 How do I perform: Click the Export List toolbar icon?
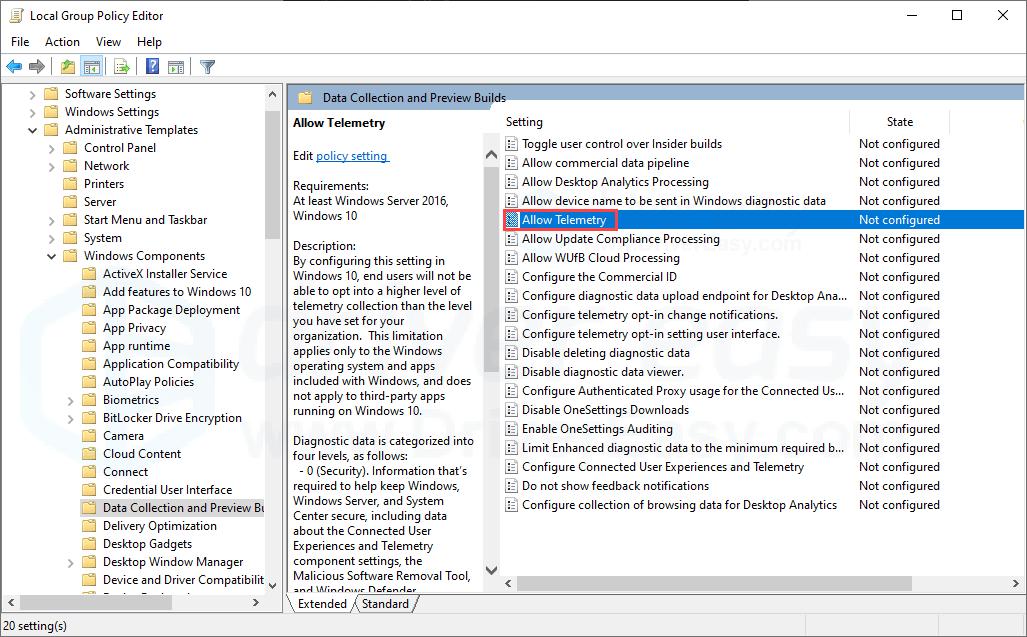(121, 67)
